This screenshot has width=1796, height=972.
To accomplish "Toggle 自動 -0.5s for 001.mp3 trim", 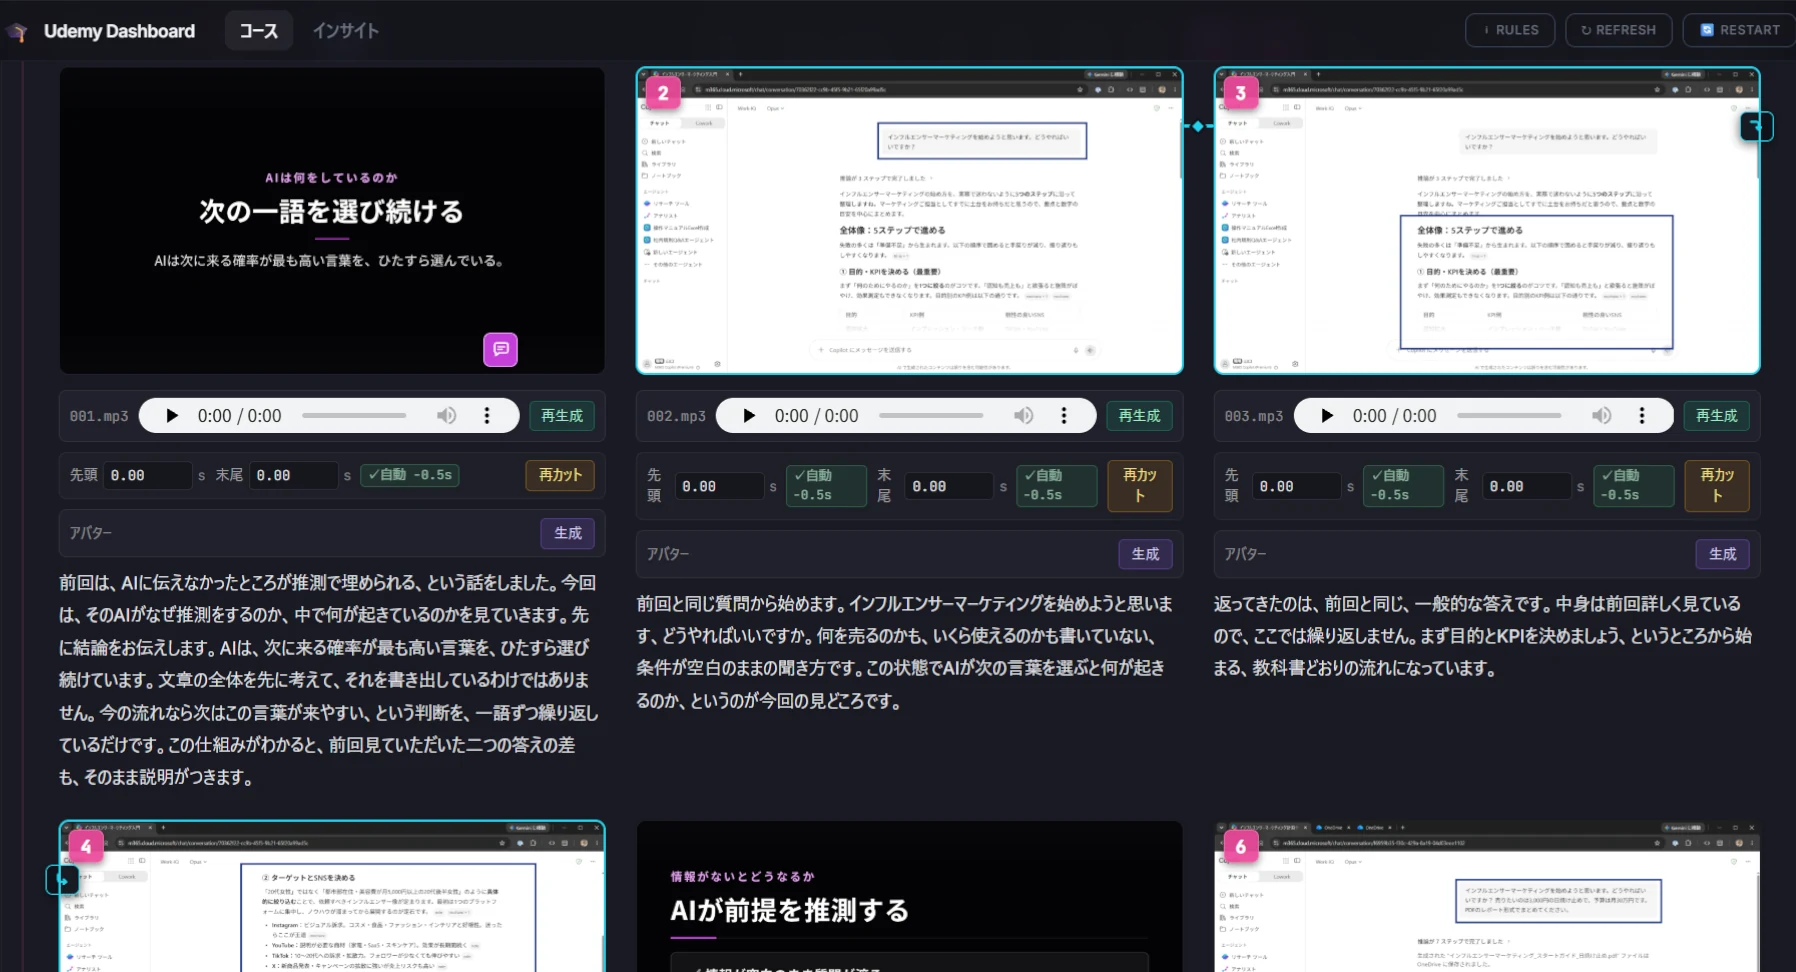I will tap(410, 475).
